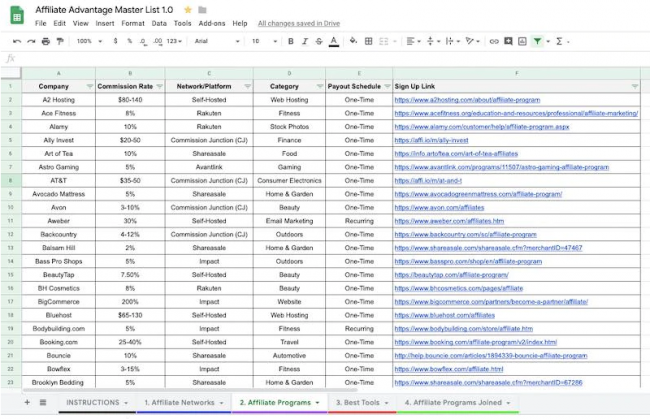The height and width of the screenshot is (419, 650).
Task: Click the Redo icon
Action: point(31,41)
